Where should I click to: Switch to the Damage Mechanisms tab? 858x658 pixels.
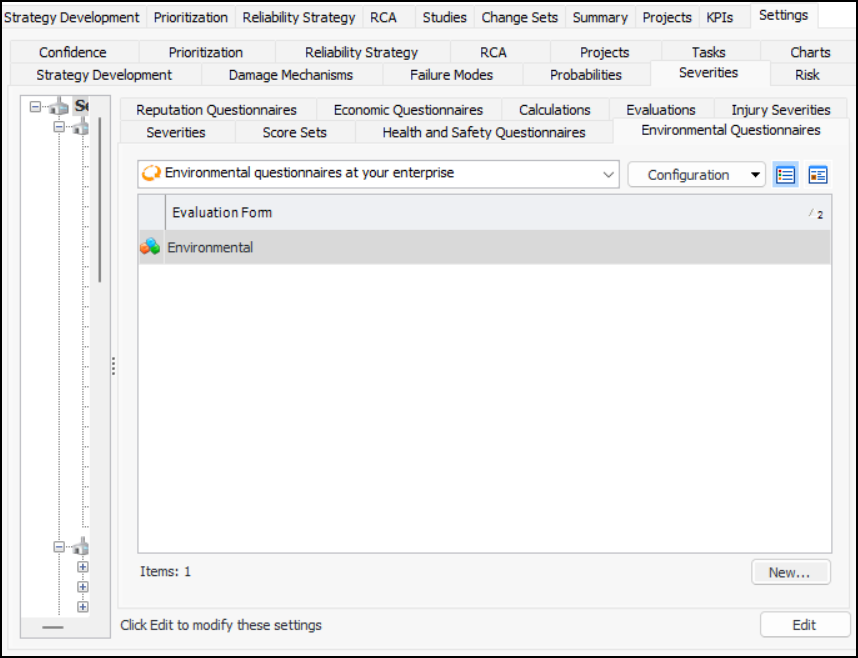pos(291,75)
